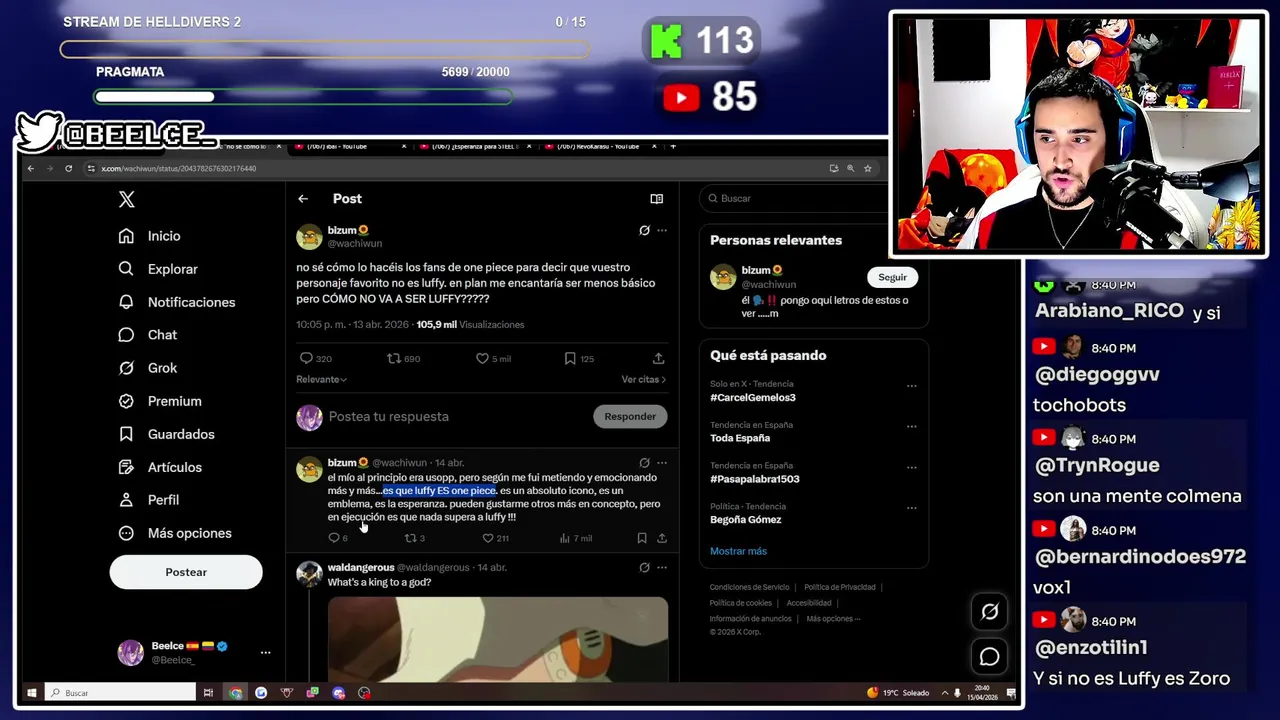Click the Windows Start button

tap(31, 692)
